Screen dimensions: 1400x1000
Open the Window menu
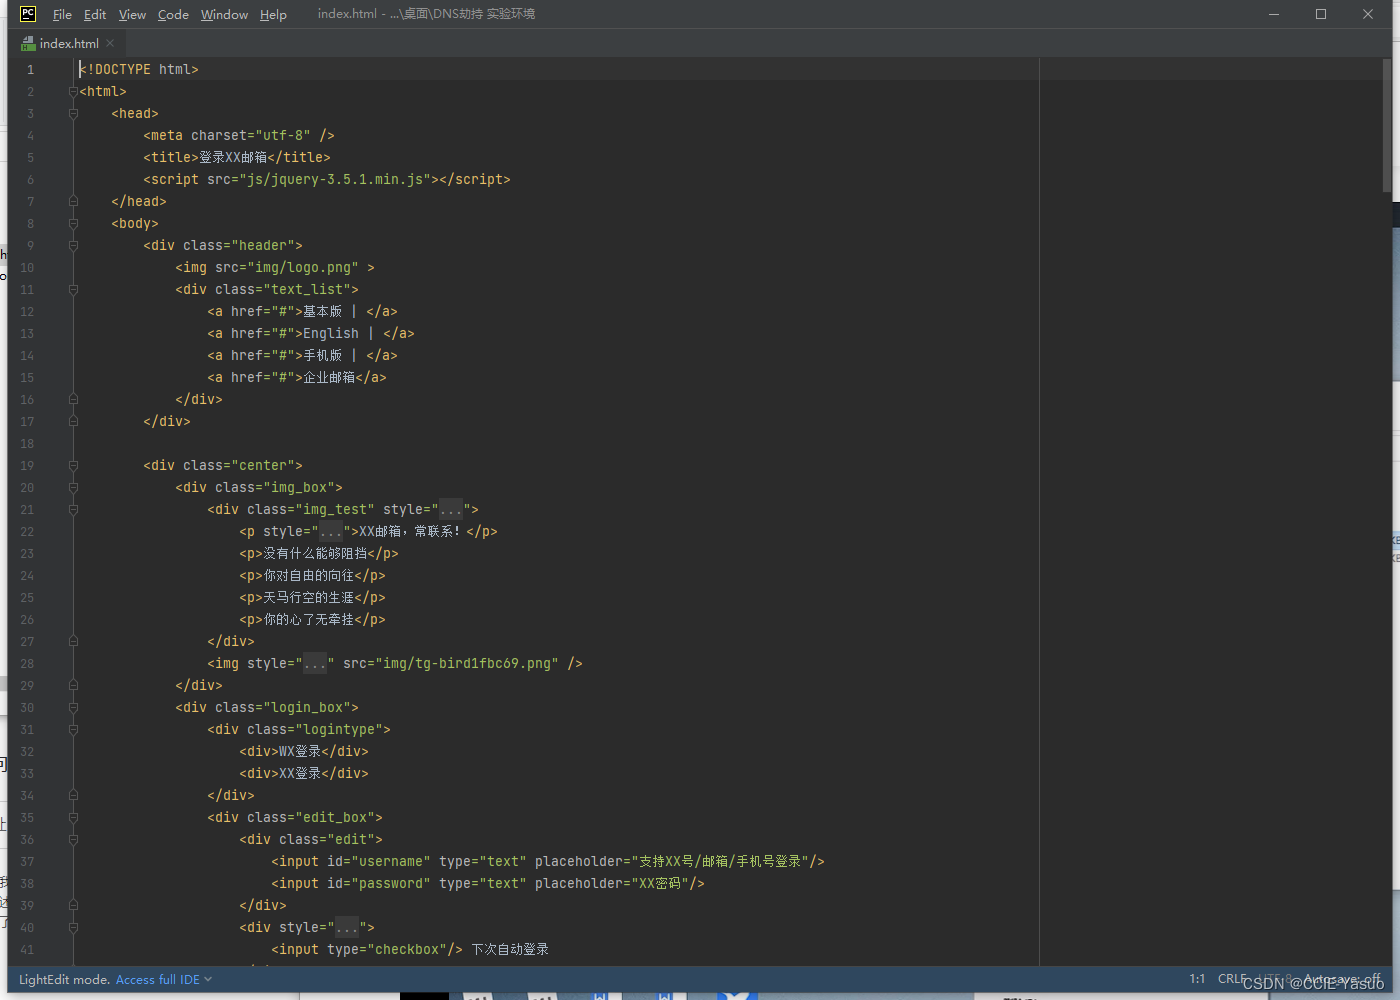224,14
